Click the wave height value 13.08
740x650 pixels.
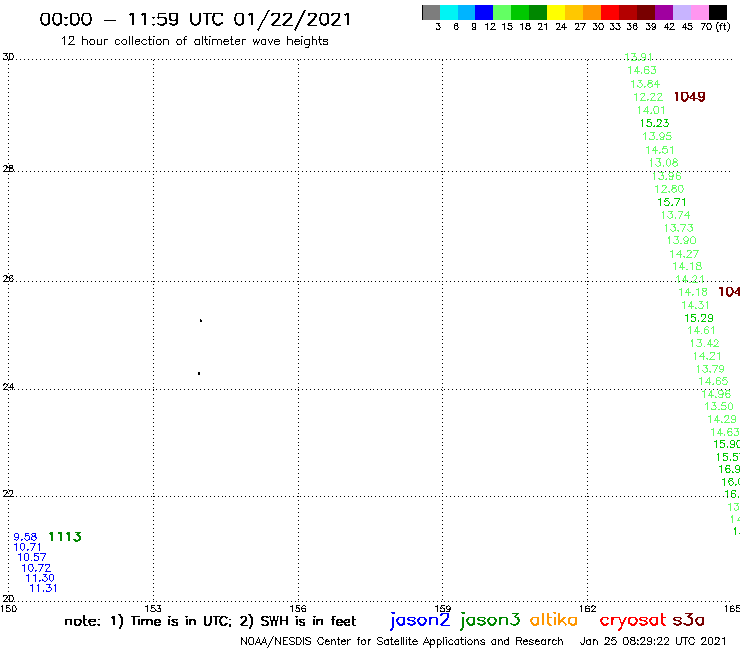pos(664,163)
